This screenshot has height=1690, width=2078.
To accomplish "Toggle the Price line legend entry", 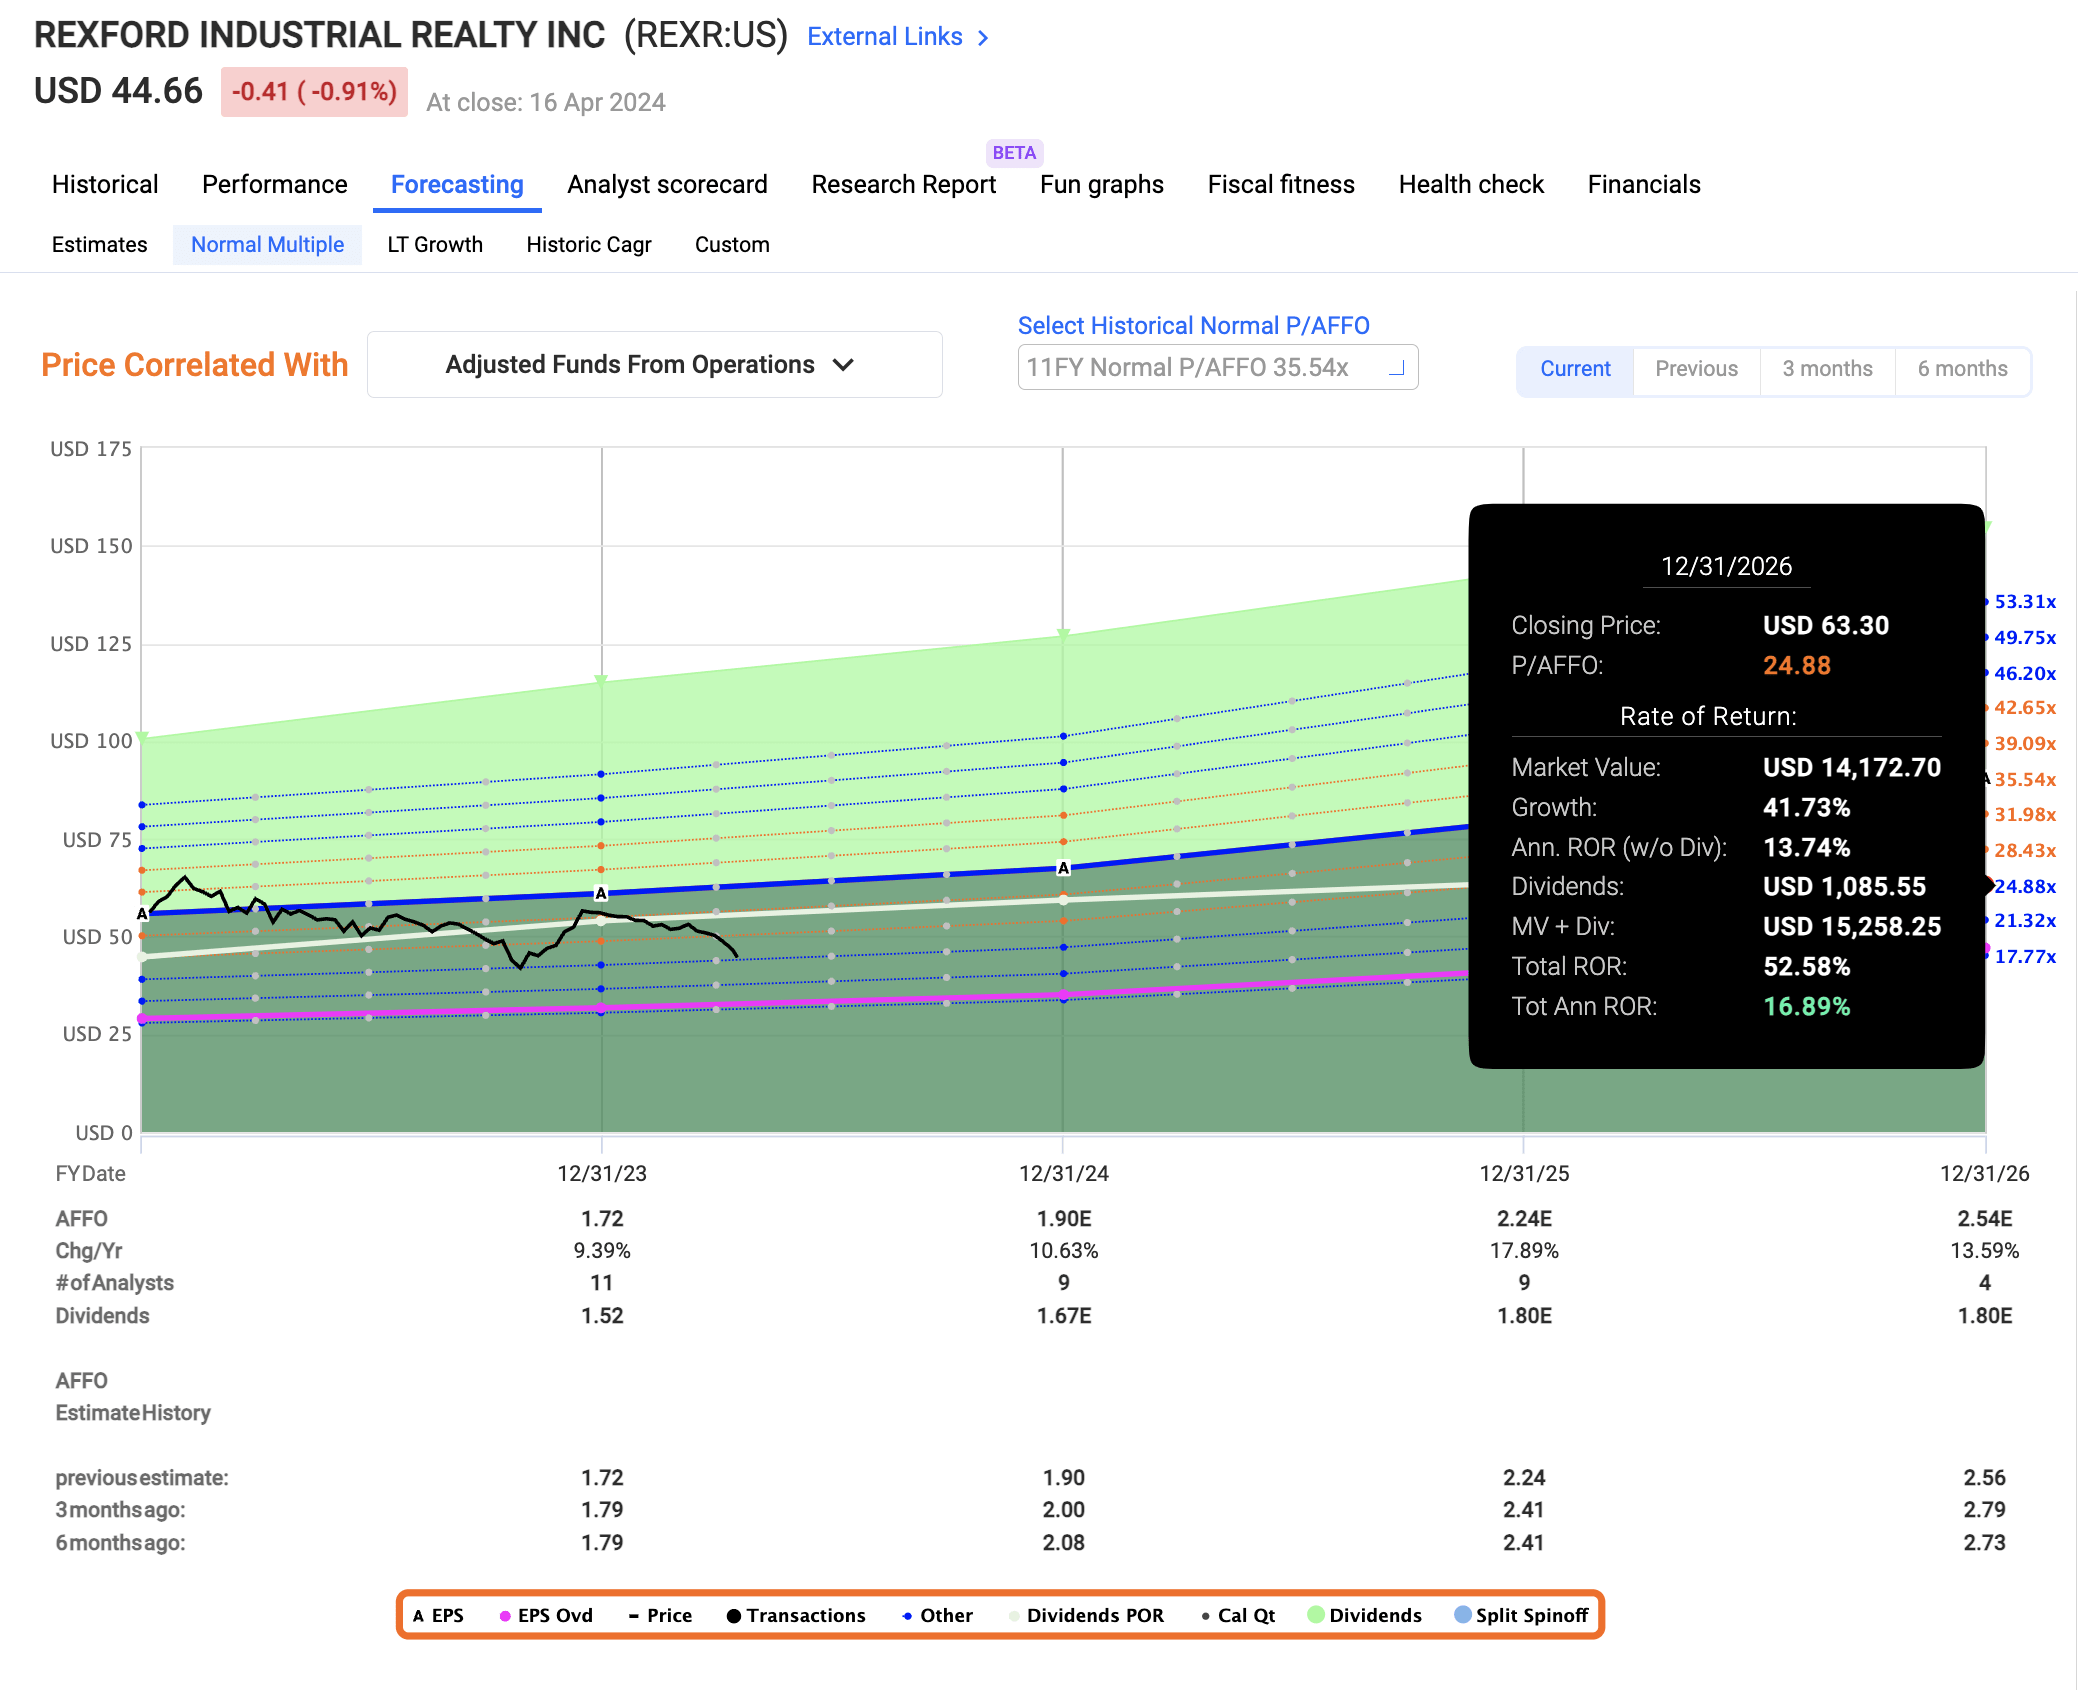I will tap(634, 1616).
